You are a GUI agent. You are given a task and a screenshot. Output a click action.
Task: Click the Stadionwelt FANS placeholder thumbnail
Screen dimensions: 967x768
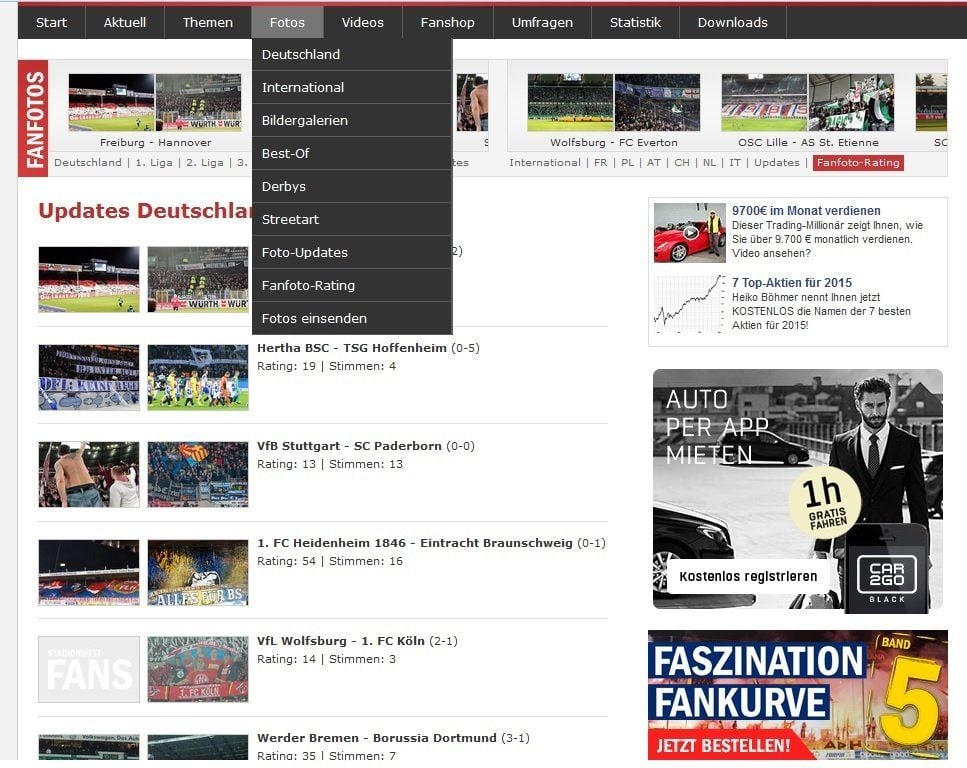[x=89, y=669]
